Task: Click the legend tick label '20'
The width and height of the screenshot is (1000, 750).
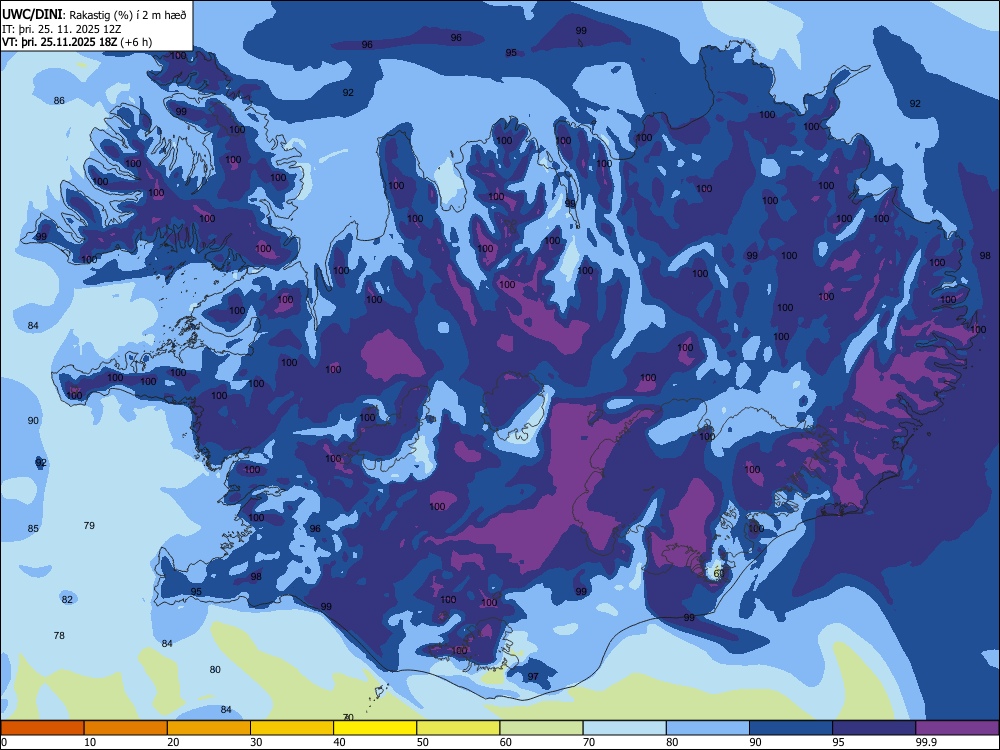Action: tap(173, 742)
